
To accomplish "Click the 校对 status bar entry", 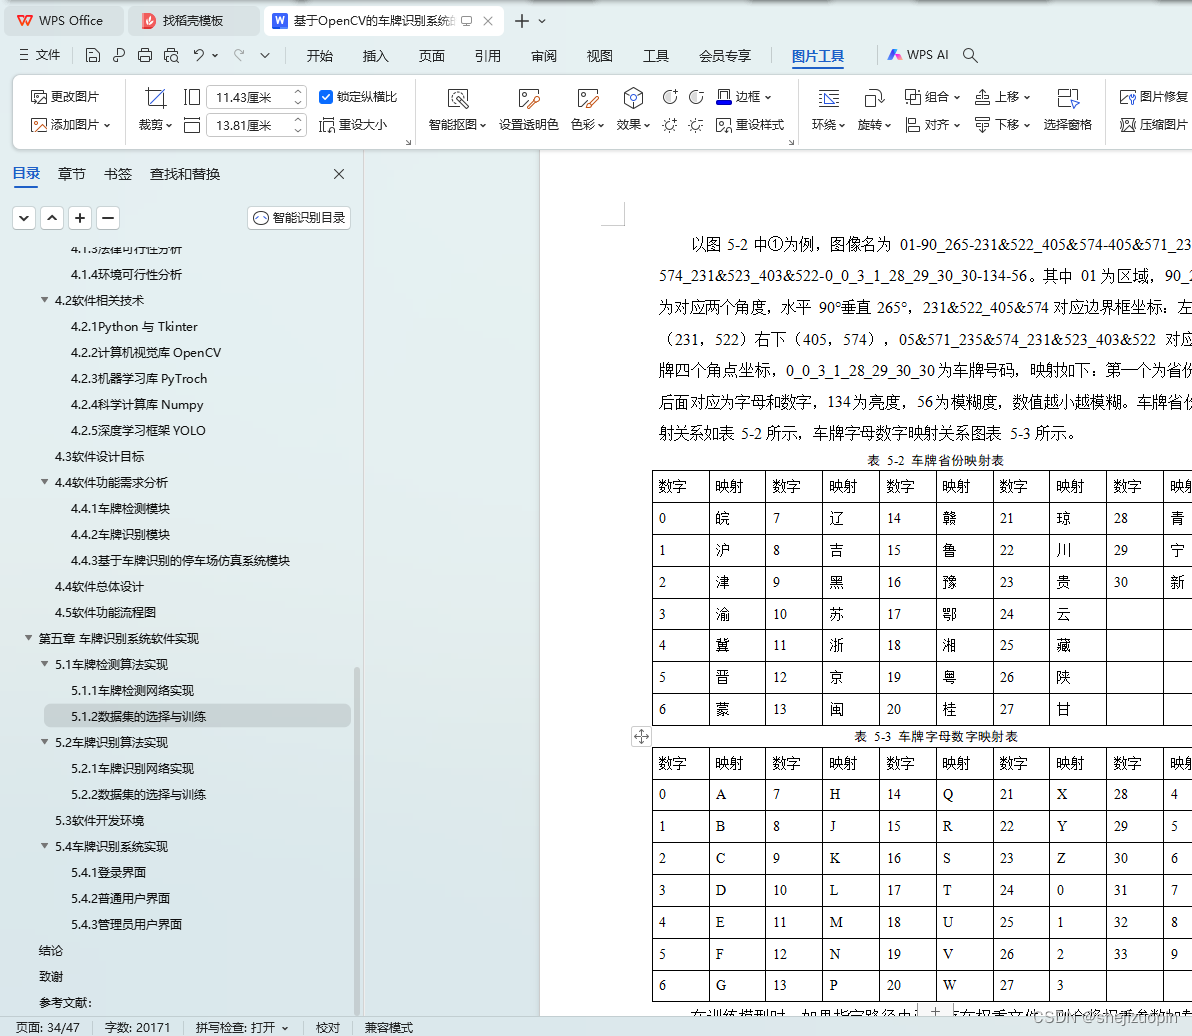I will pyautogui.click(x=328, y=1027).
